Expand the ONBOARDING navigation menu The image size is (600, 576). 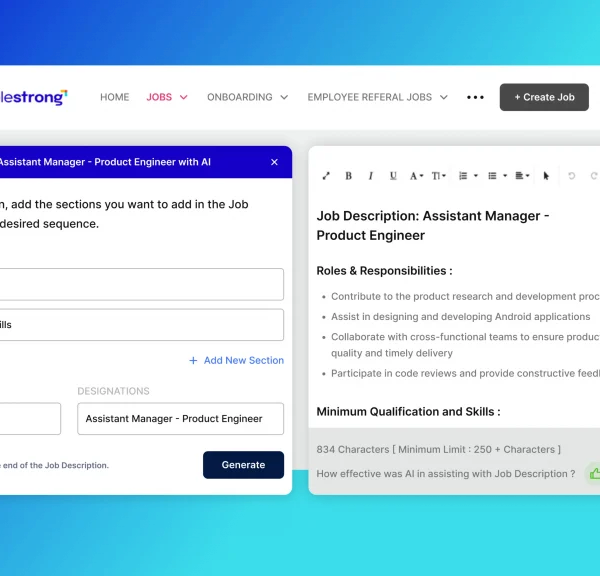click(247, 97)
